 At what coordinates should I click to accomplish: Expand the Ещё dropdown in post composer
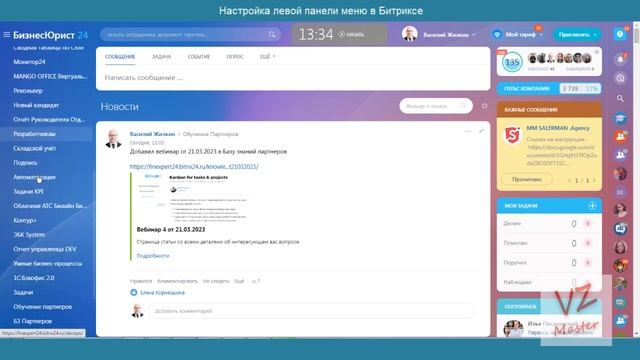(268, 56)
